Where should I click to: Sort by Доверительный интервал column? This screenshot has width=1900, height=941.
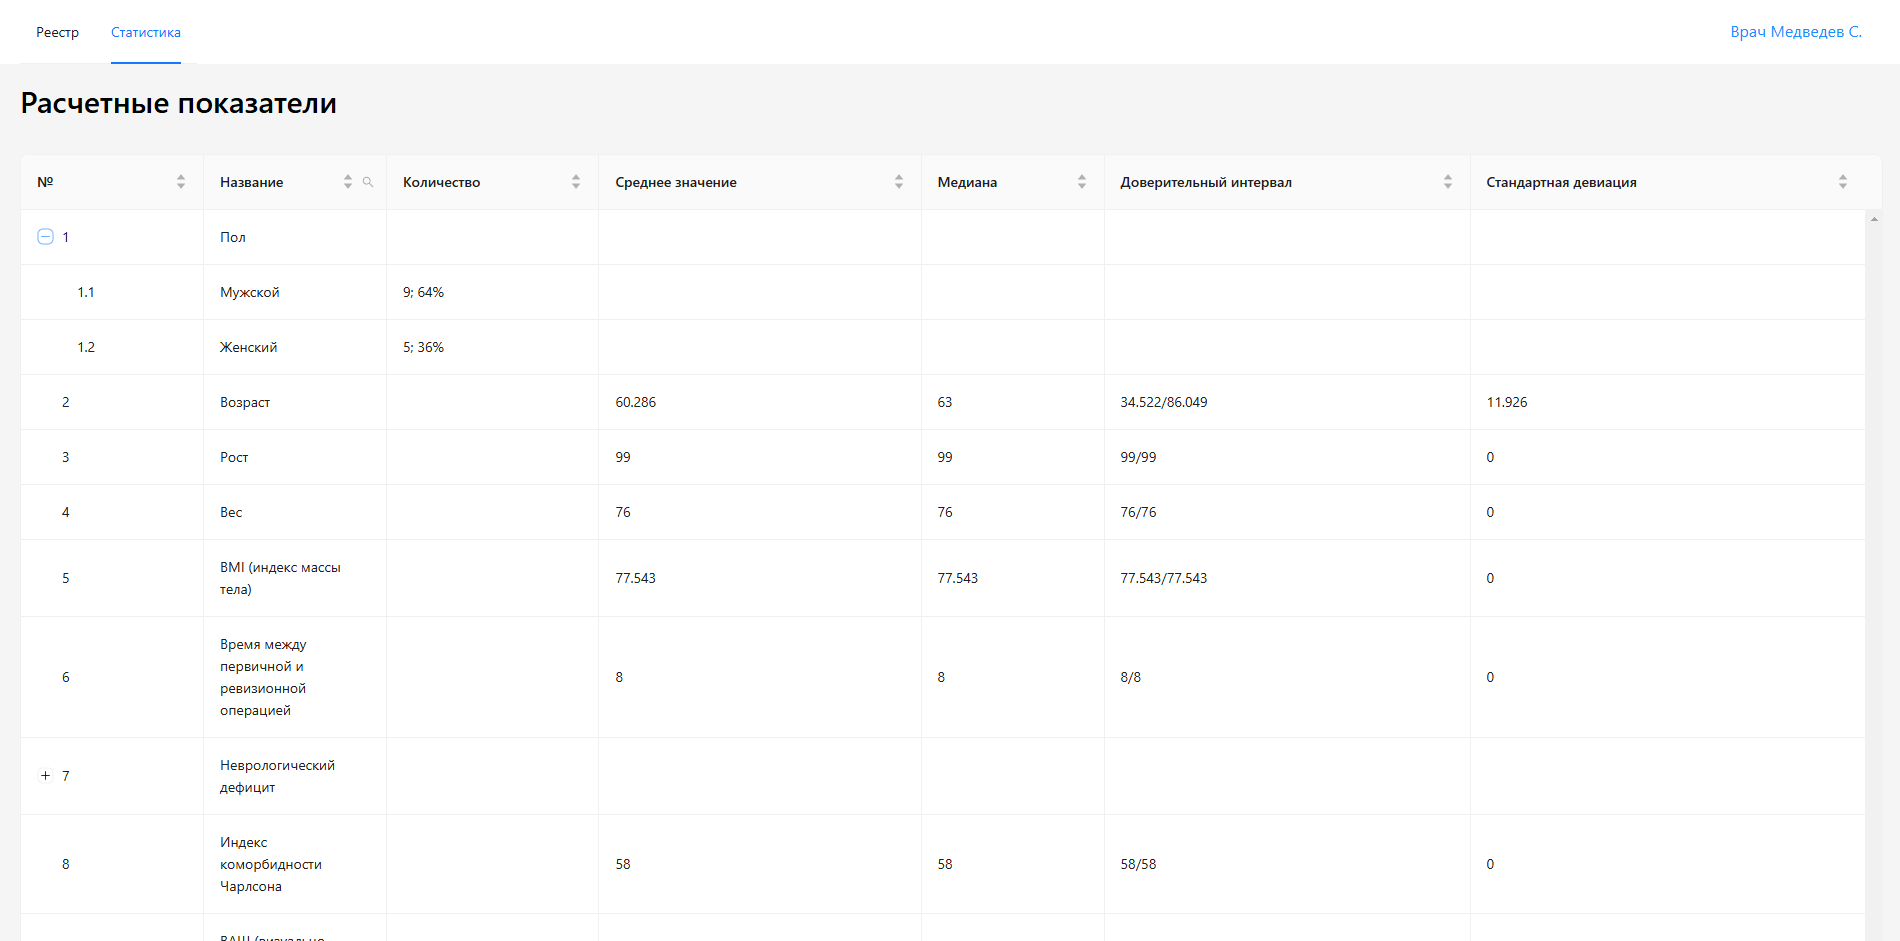tap(1448, 182)
